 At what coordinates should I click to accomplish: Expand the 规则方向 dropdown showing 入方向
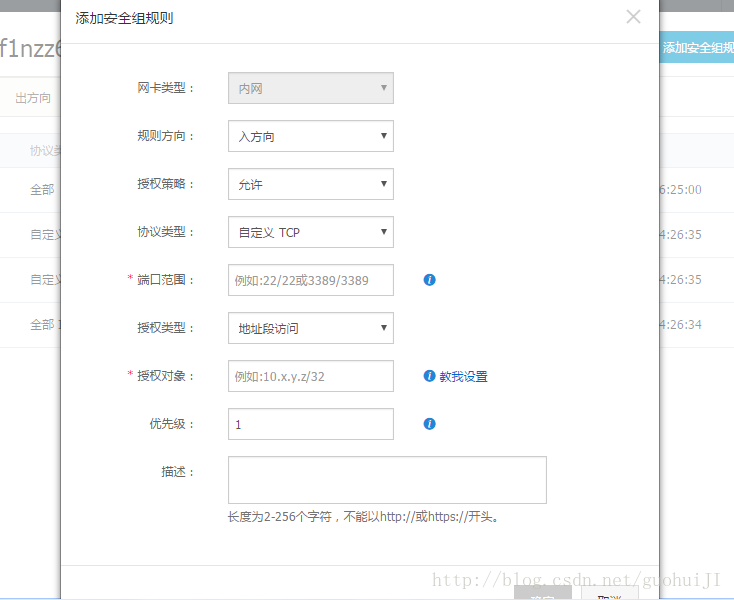tap(310, 136)
